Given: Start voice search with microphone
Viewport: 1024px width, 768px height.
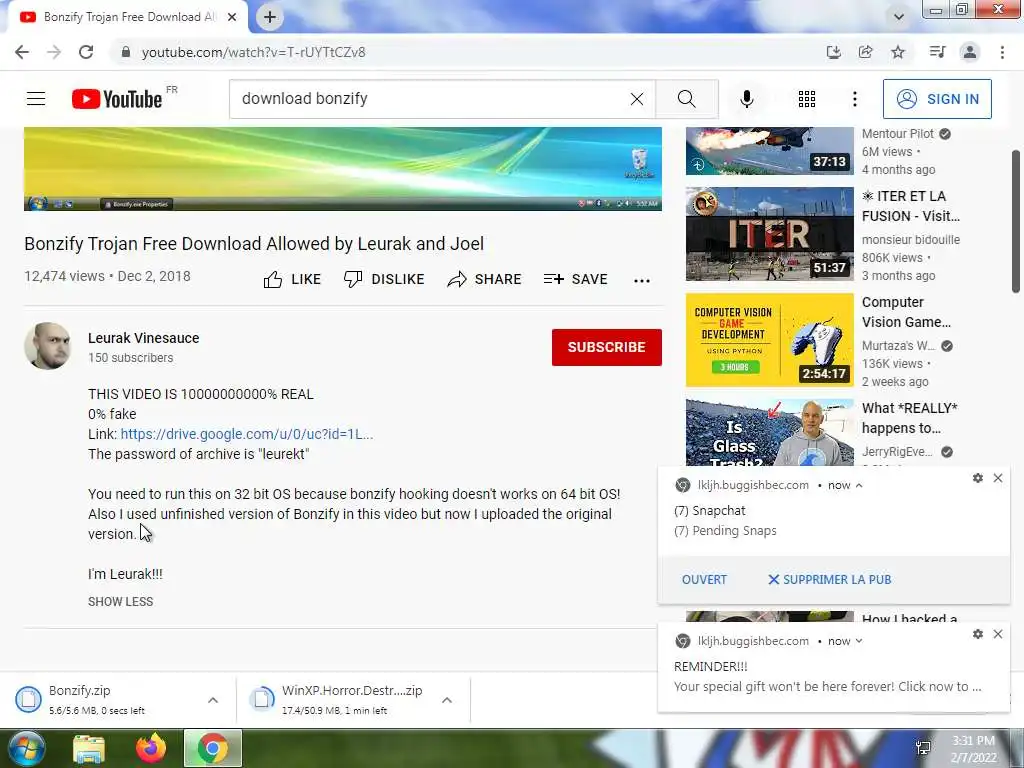Looking at the screenshot, I should coord(746,99).
